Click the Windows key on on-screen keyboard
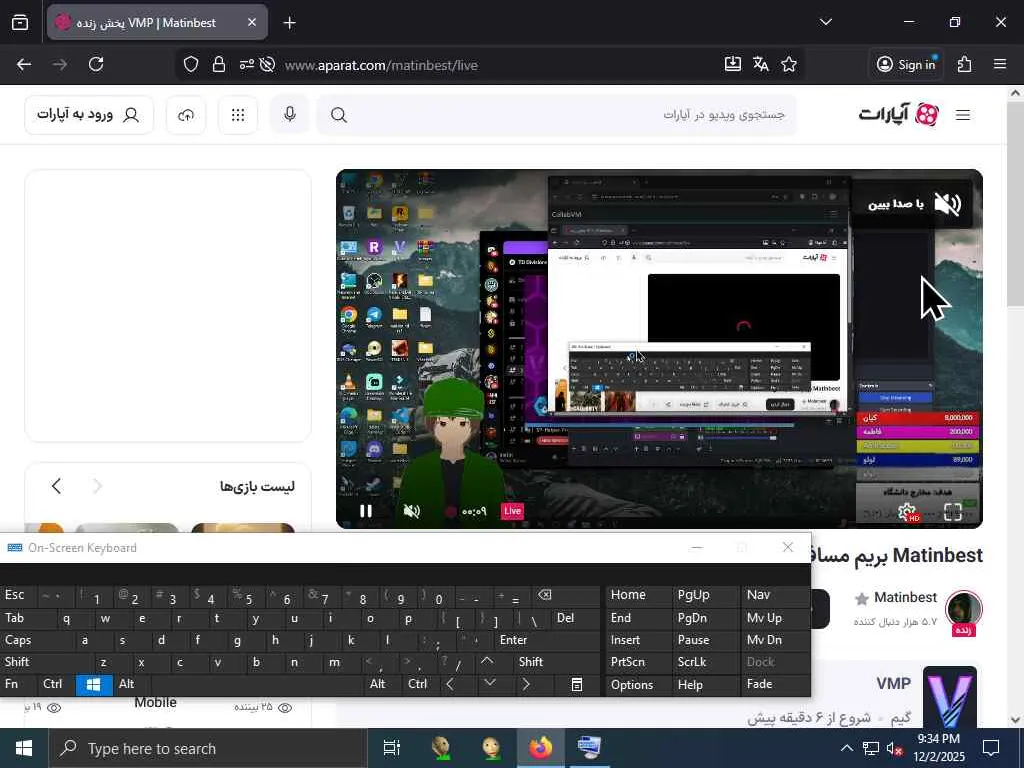 click(94, 684)
